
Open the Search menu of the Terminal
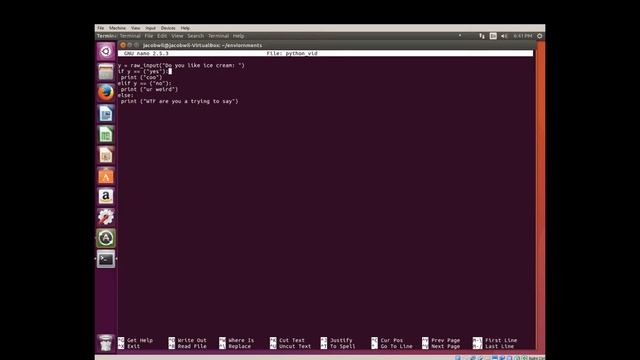coord(196,36)
